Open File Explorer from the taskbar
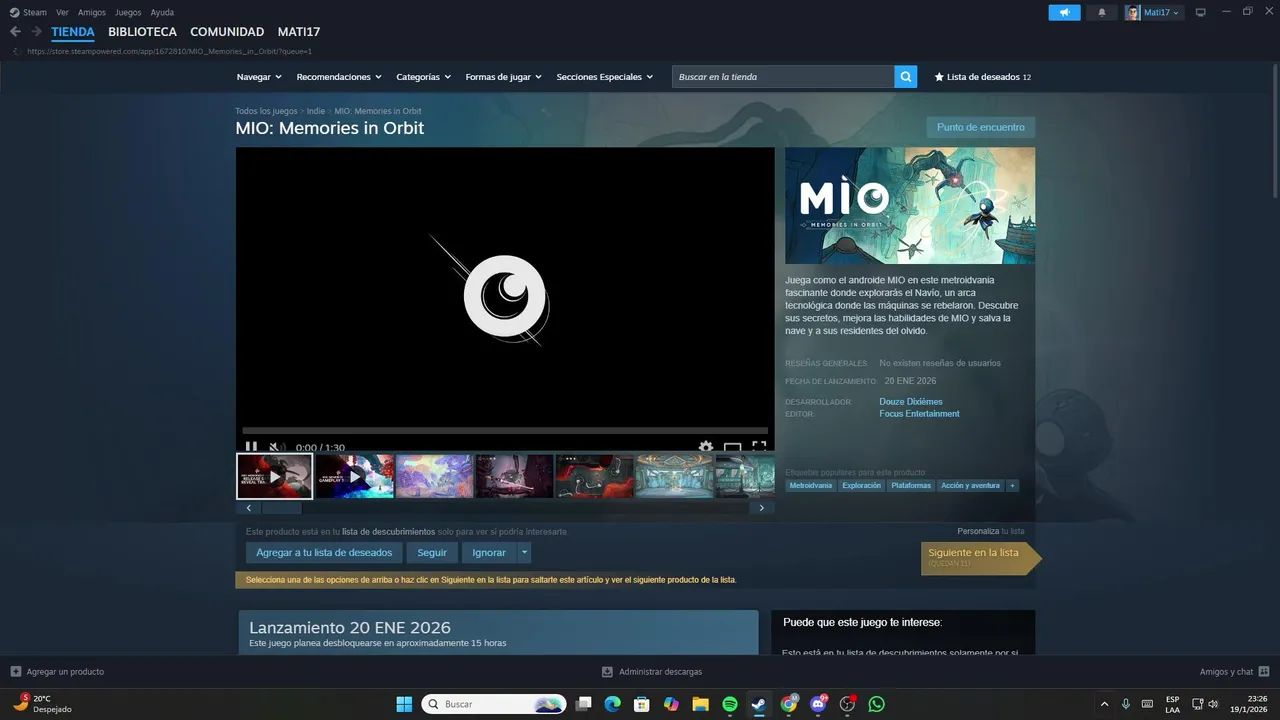The width and height of the screenshot is (1280, 720). click(700, 704)
